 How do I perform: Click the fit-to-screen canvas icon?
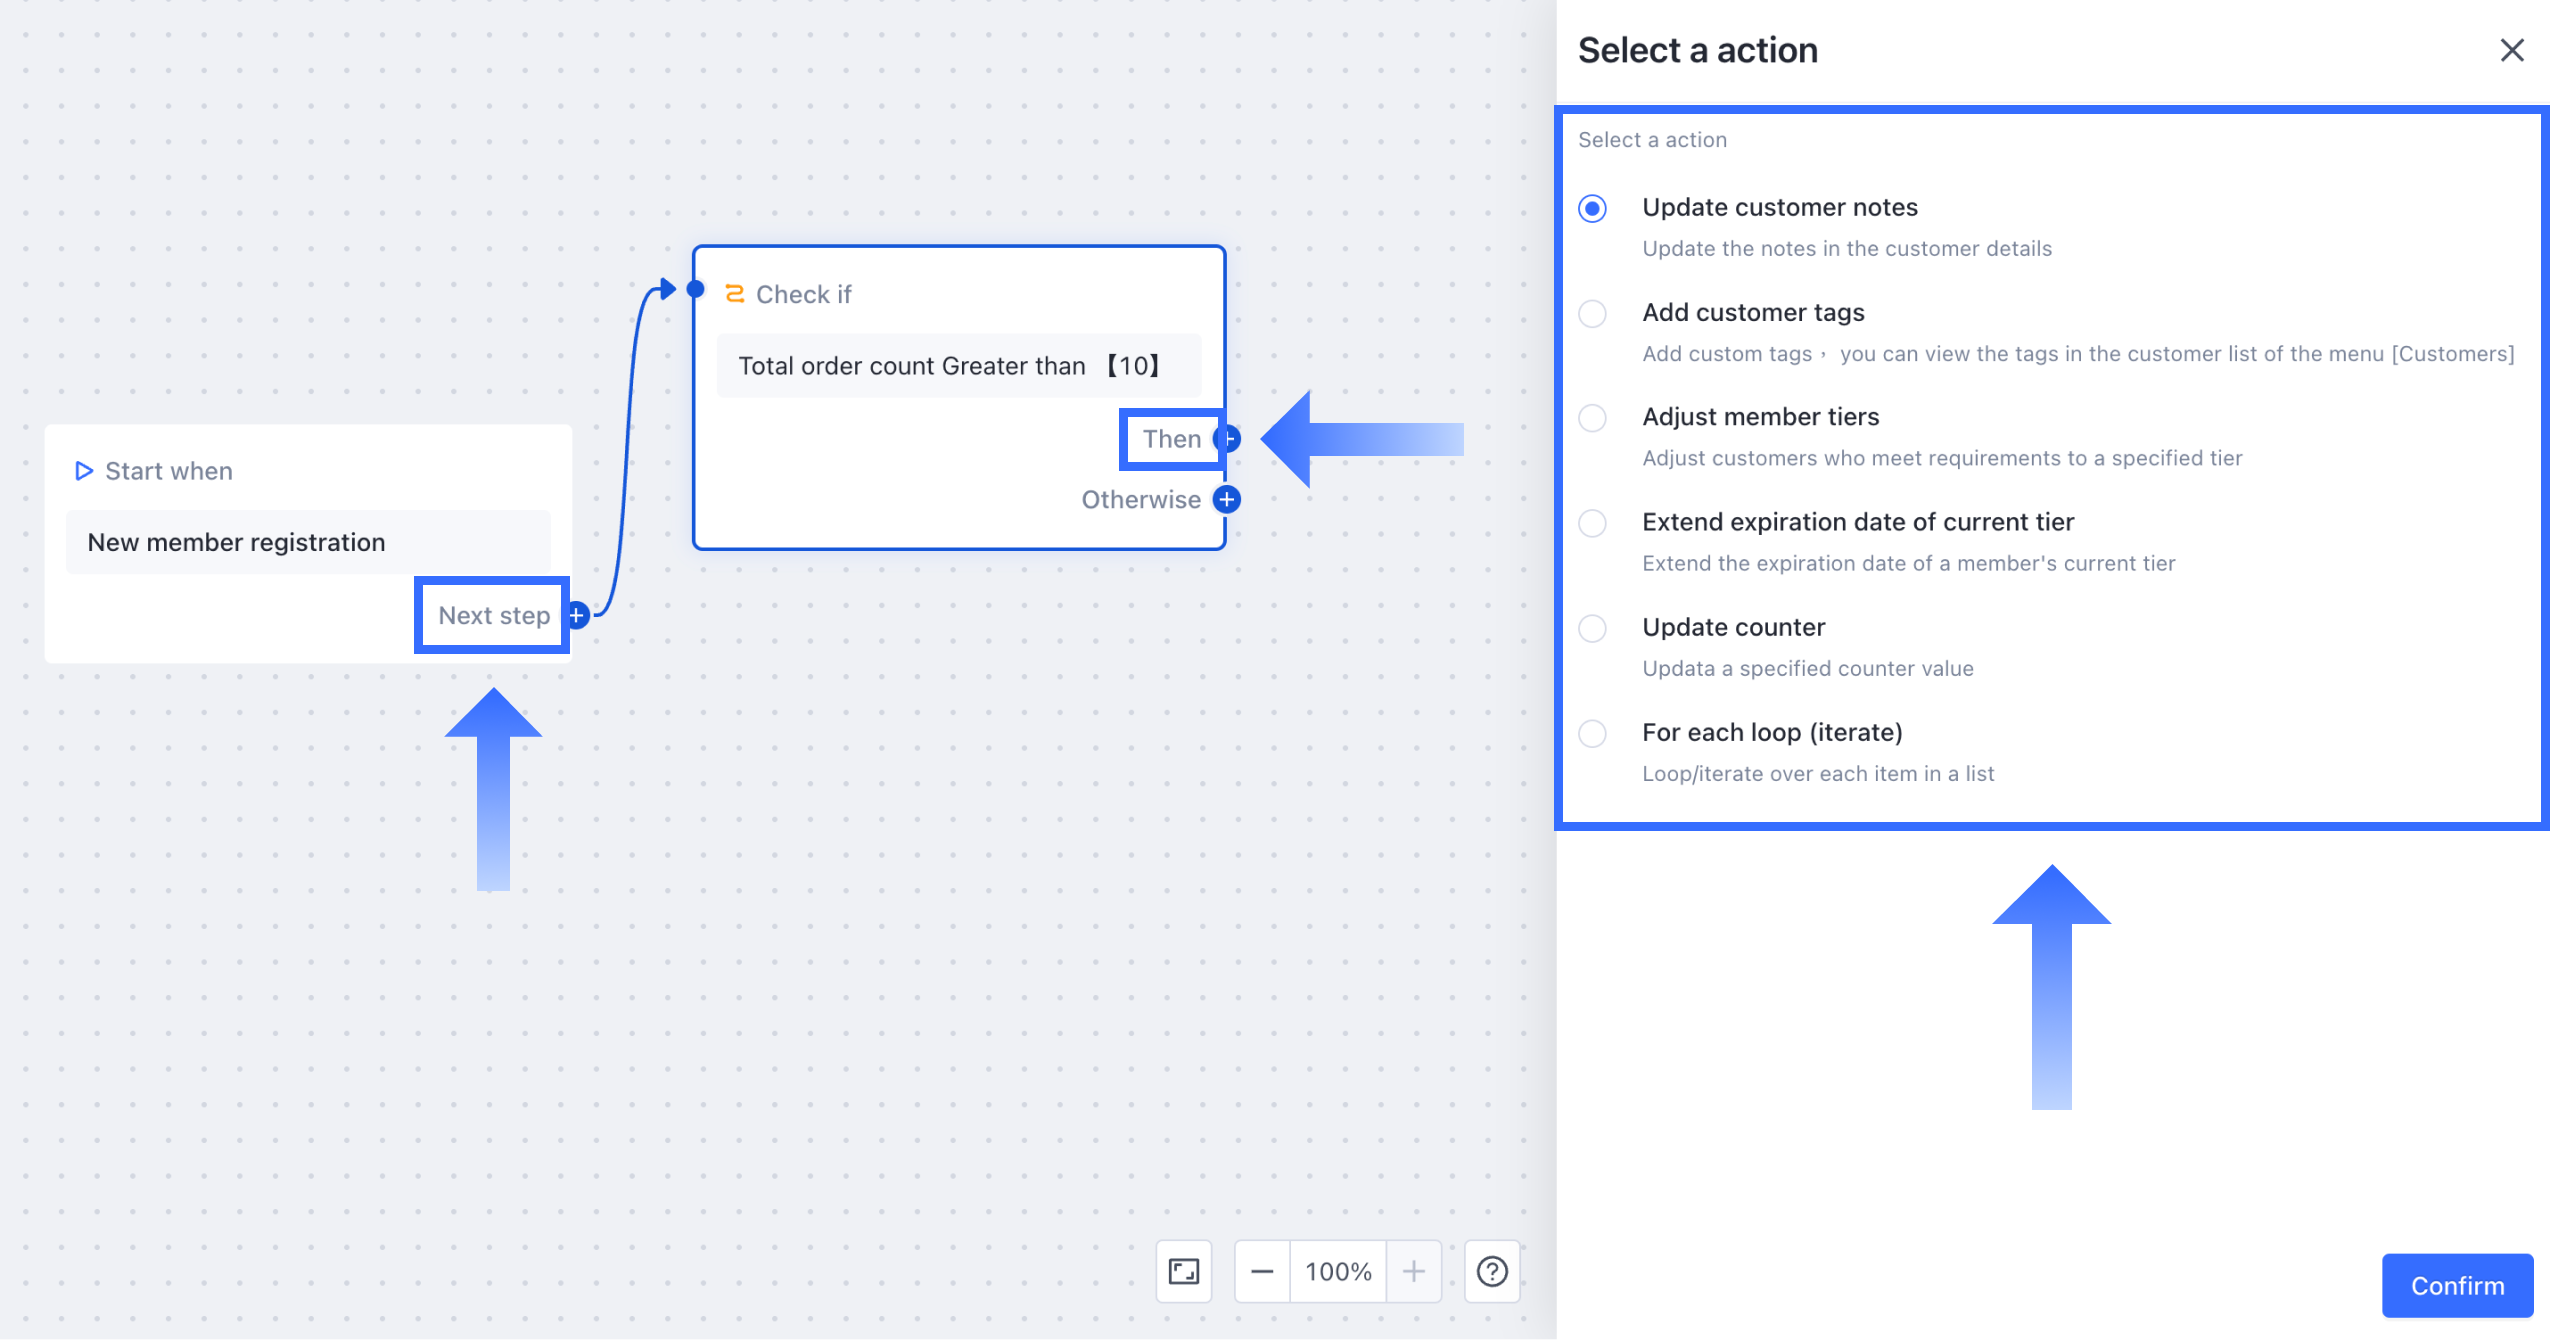pyautogui.click(x=1184, y=1271)
